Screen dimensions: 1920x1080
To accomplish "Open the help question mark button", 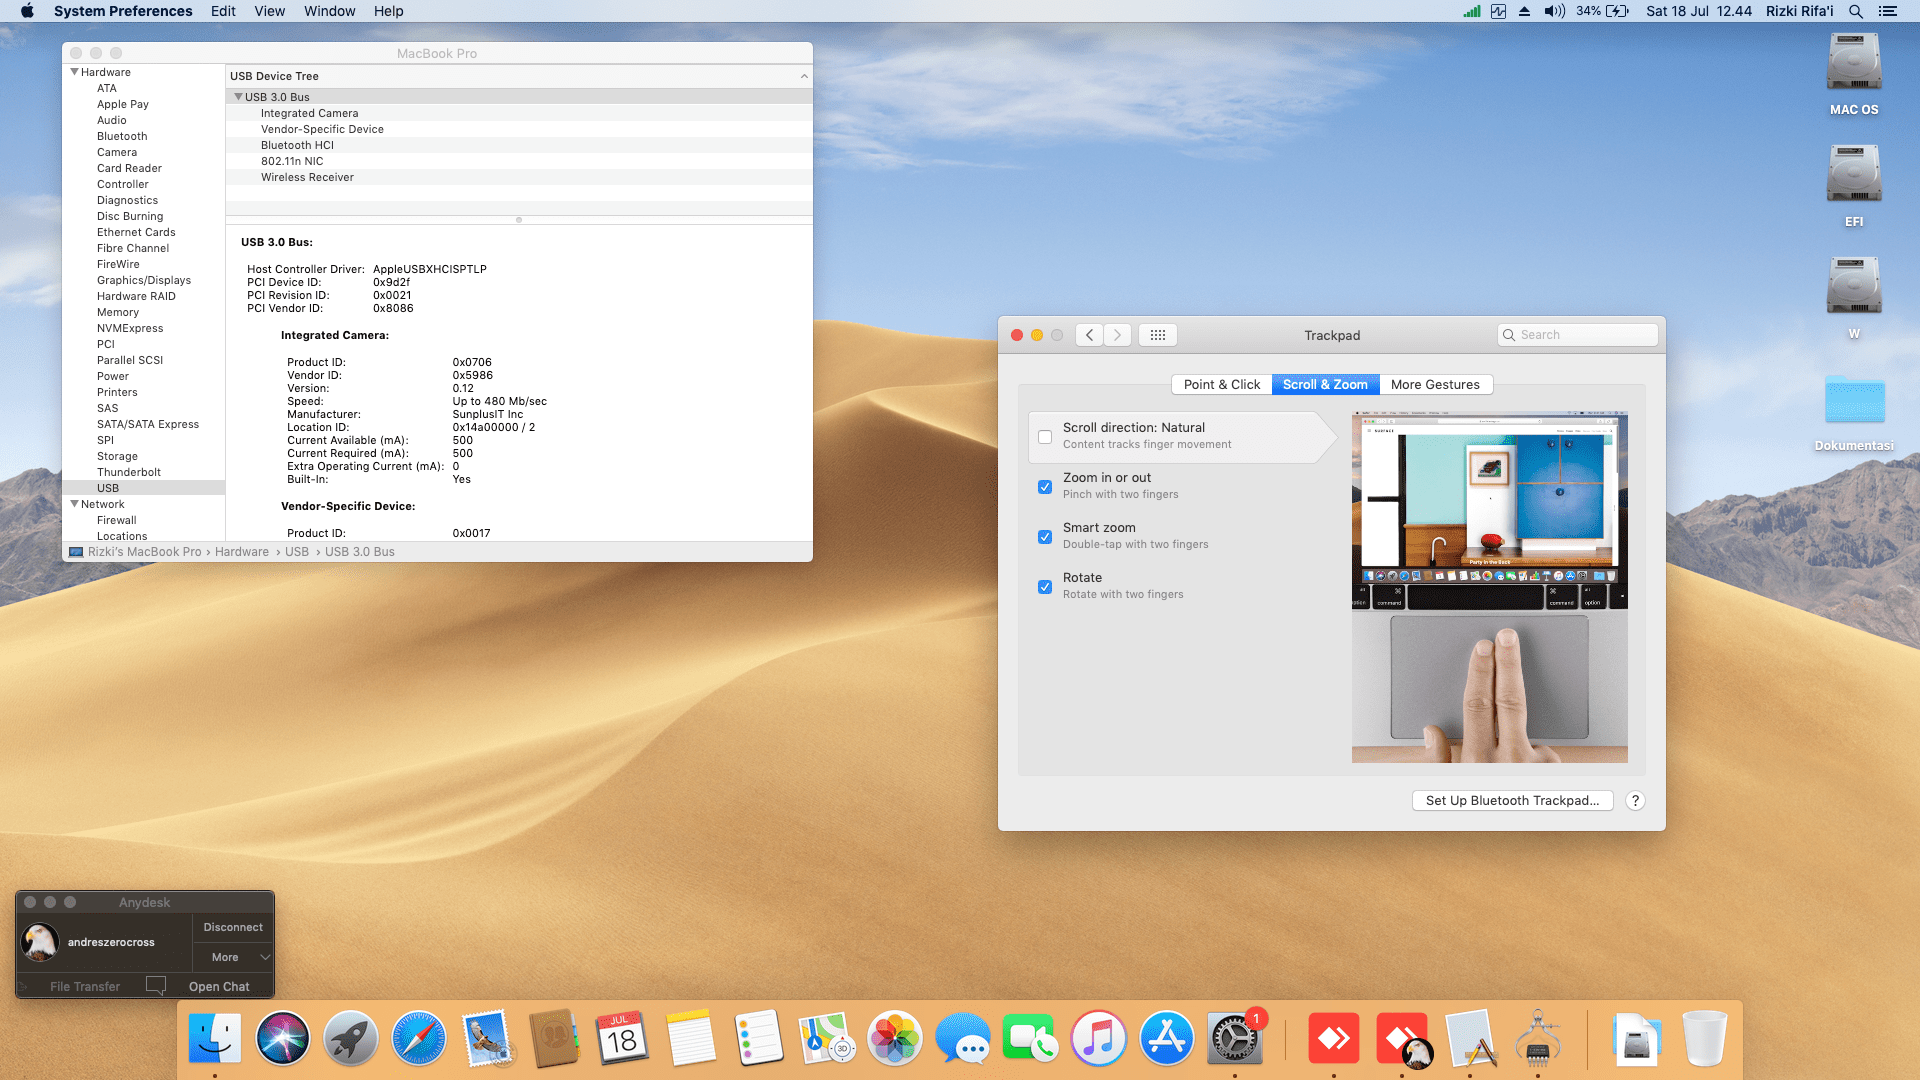I will [1635, 801].
